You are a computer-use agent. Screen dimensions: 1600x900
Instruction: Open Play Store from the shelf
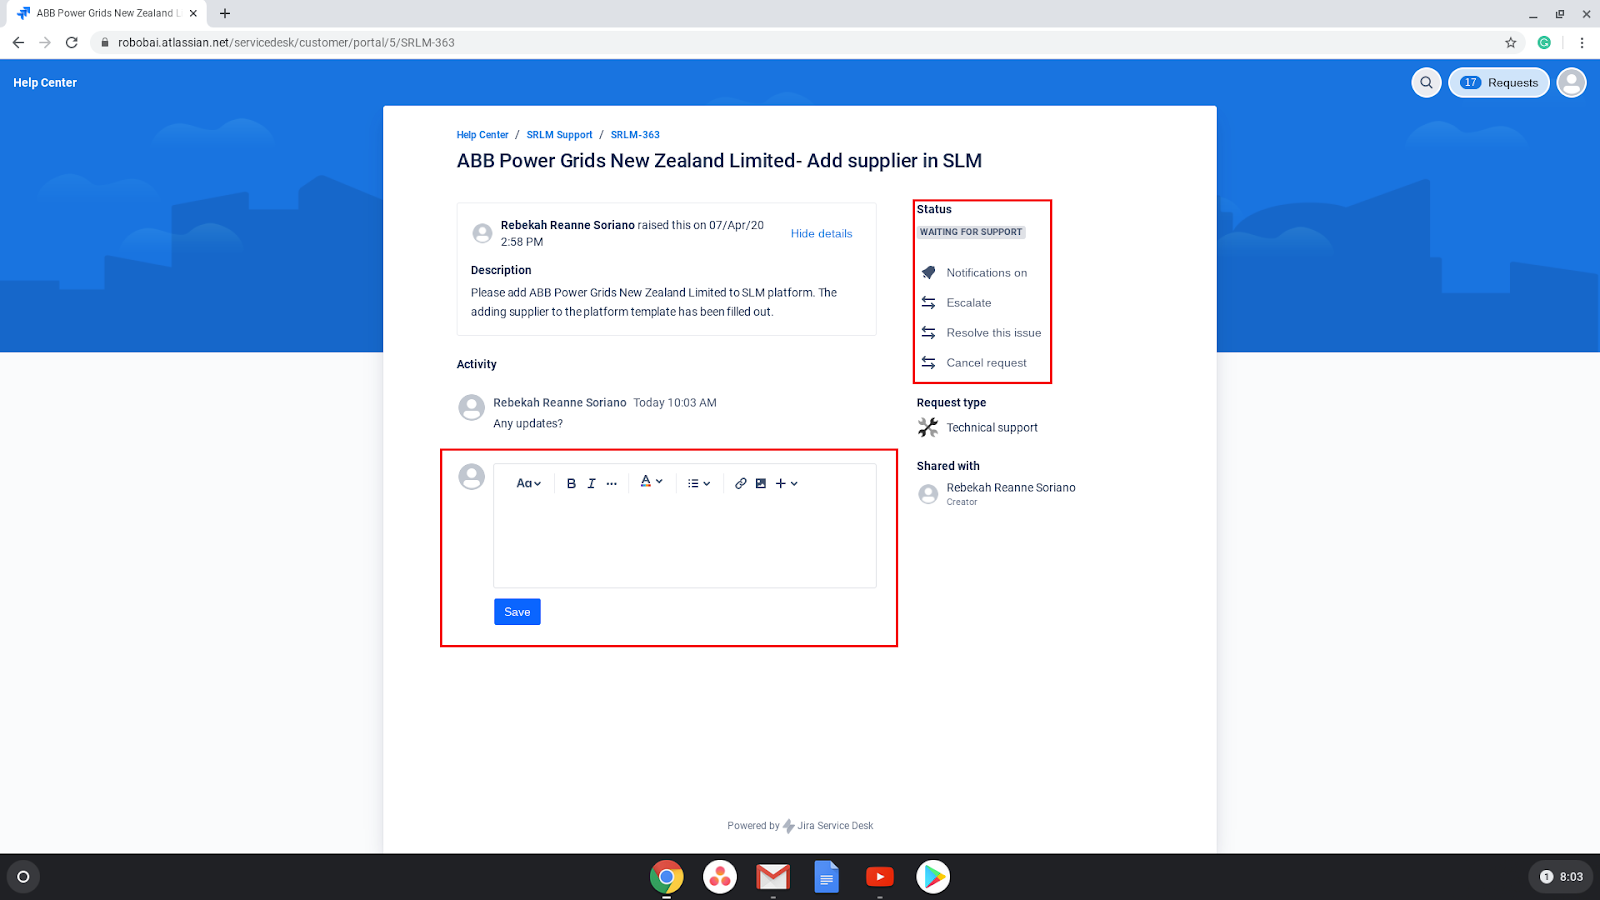(933, 877)
